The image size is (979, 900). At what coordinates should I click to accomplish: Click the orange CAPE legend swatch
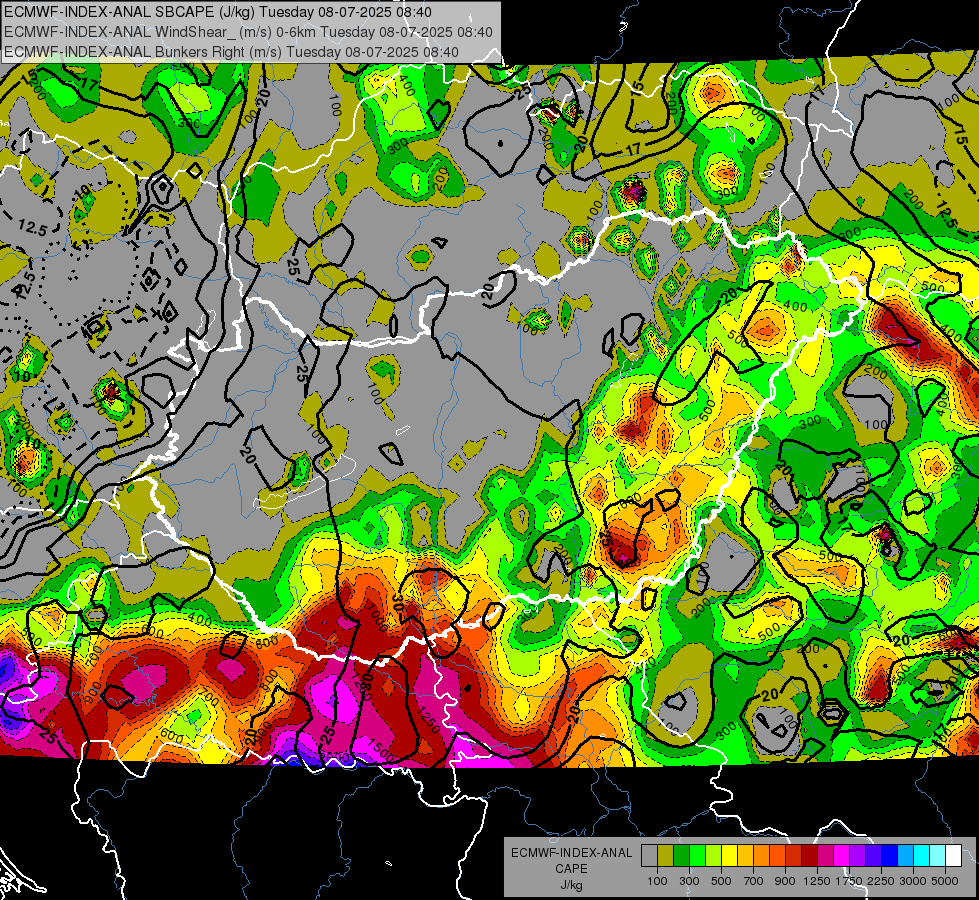[761, 856]
